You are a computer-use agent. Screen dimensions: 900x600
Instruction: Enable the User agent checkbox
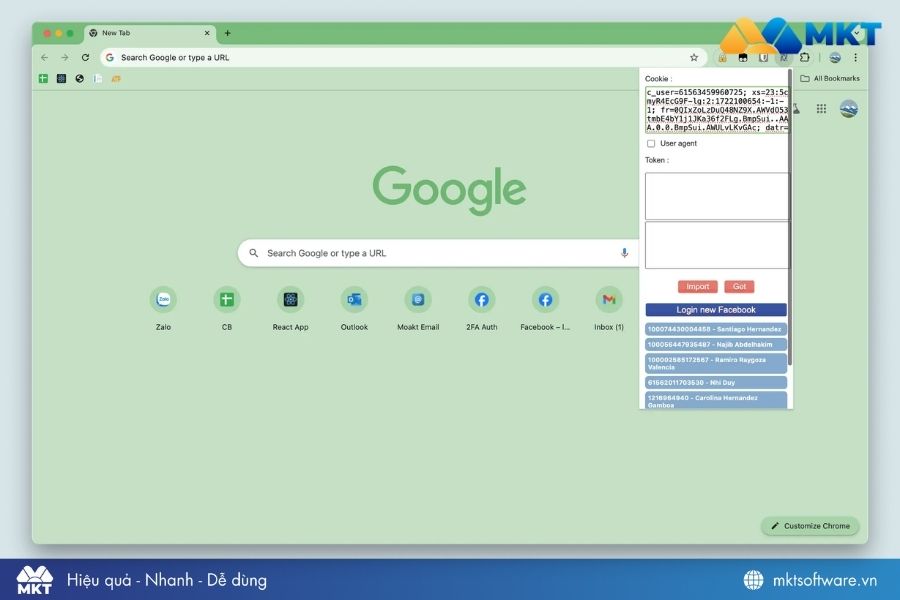650,142
